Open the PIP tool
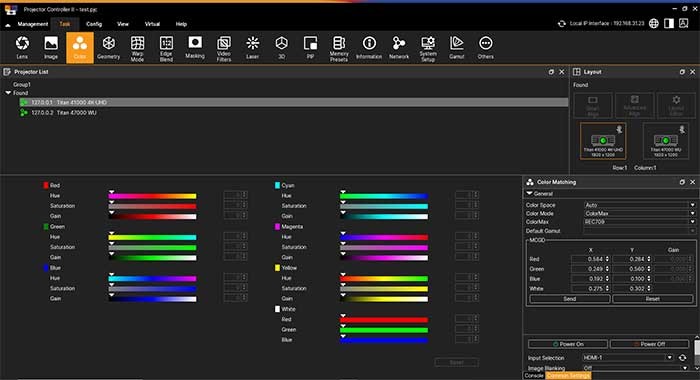Screen dimensions: 700x380 click(310, 48)
